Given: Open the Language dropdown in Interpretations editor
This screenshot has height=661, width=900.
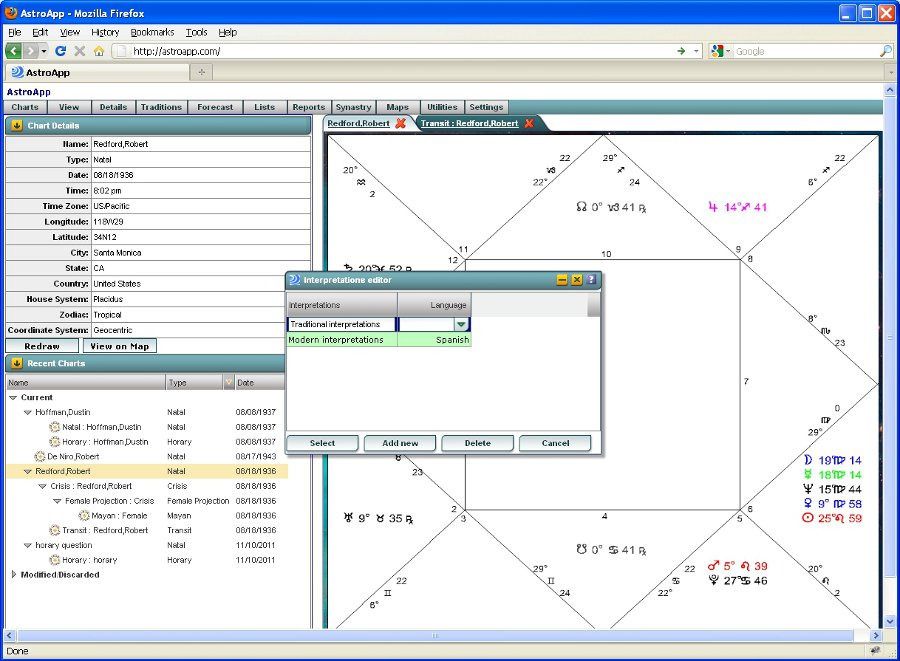Looking at the screenshot, I should tap(461, 324).
